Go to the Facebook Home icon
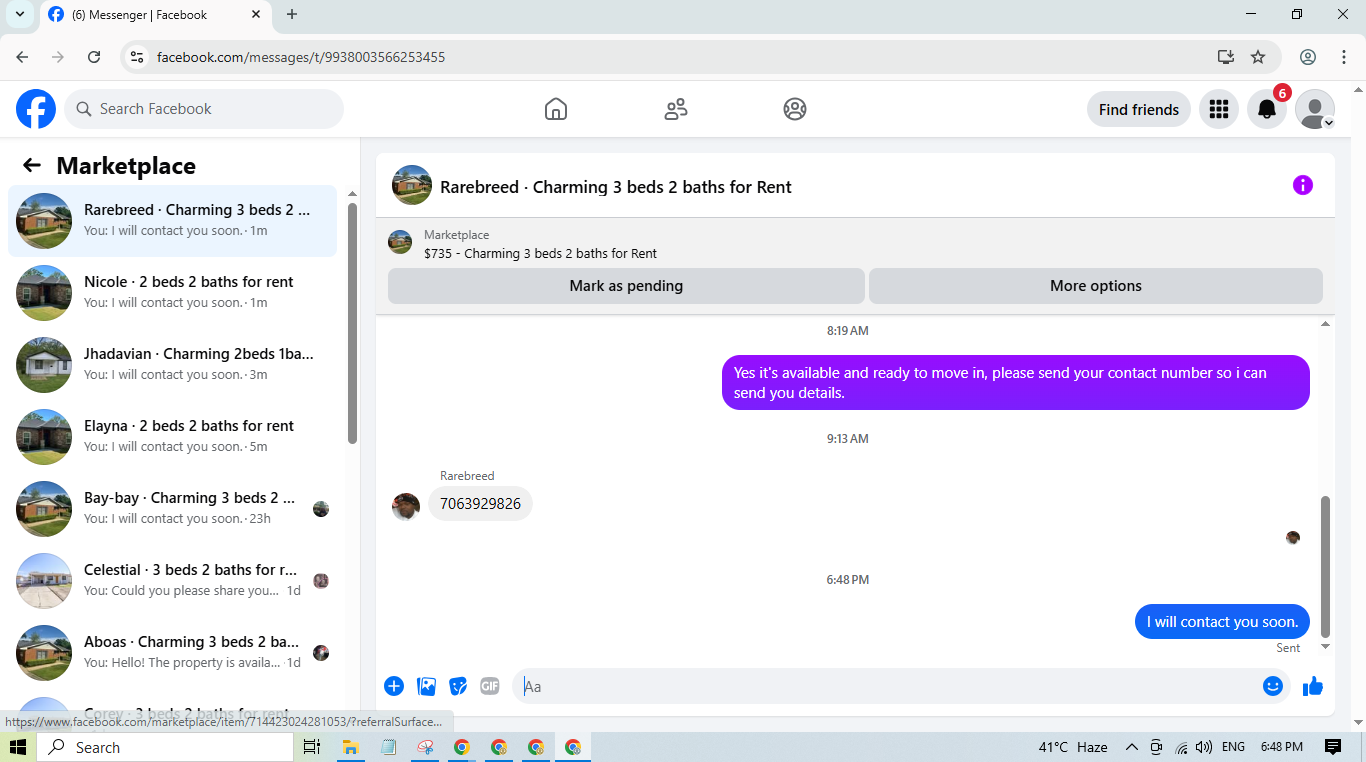Viewport: 1366px width, 762px height. tap(556, 109)
